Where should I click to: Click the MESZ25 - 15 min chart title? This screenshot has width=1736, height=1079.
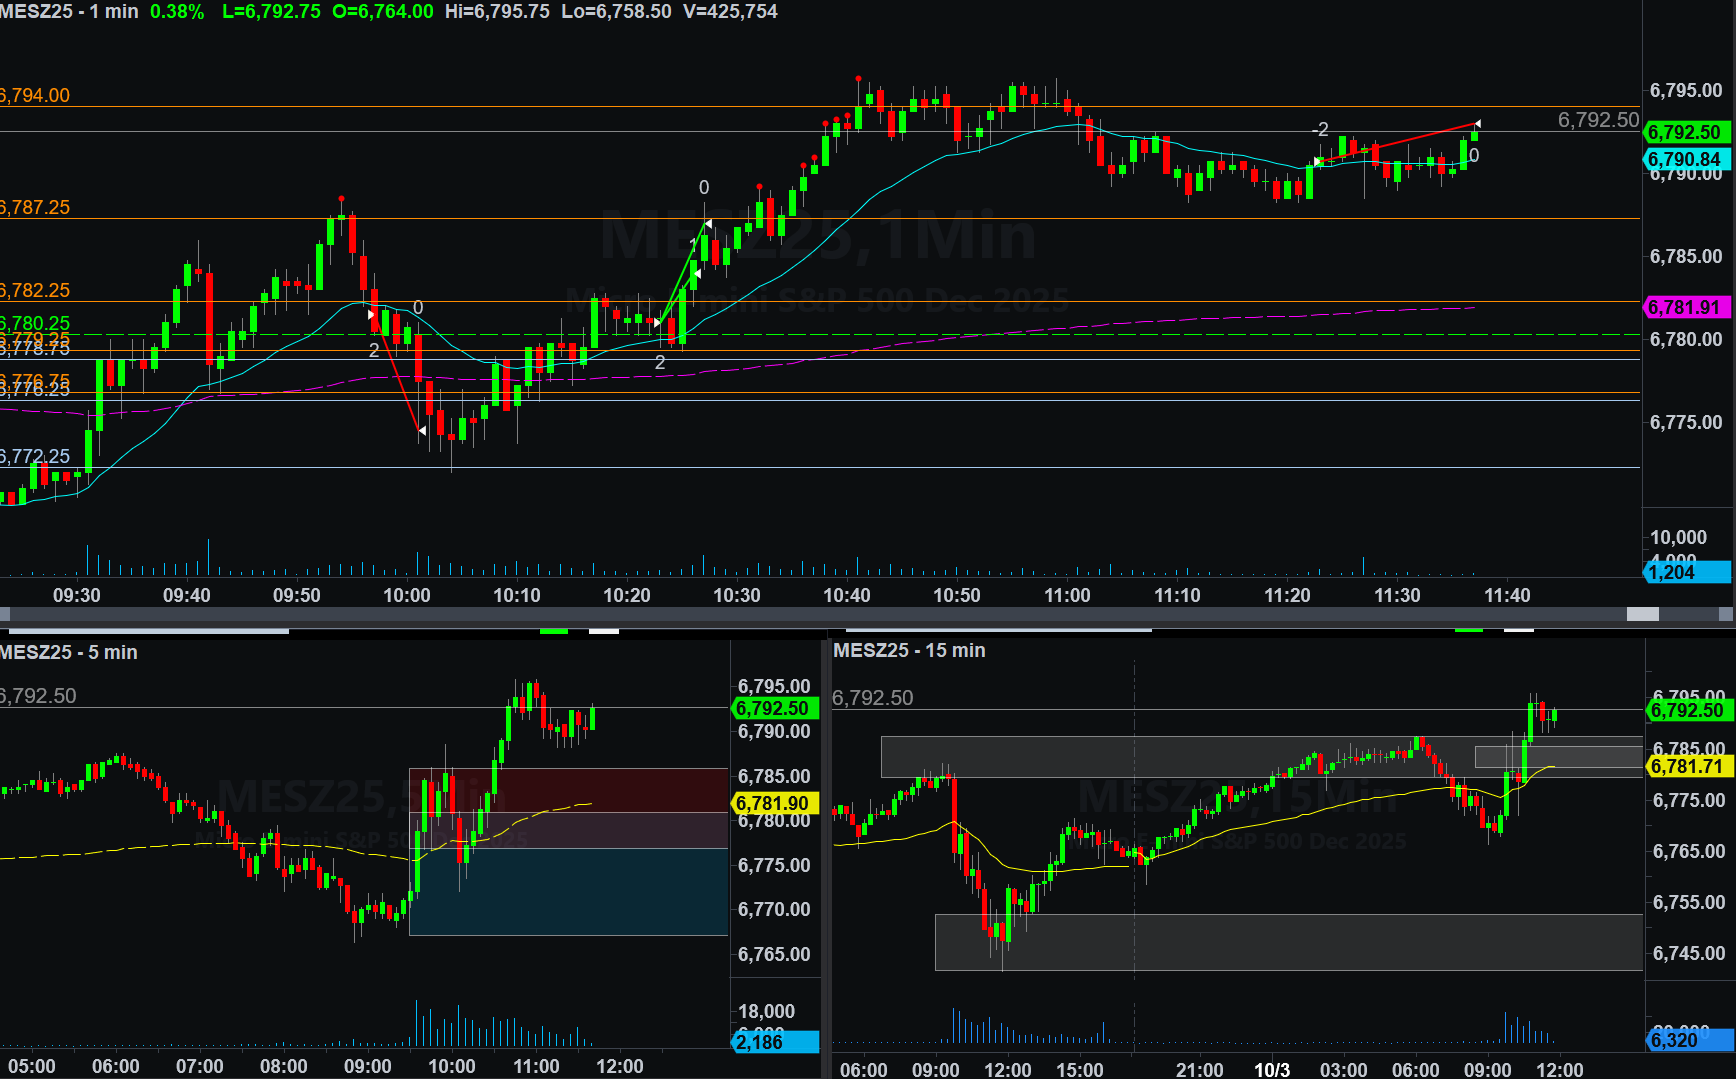coord(909,650)
